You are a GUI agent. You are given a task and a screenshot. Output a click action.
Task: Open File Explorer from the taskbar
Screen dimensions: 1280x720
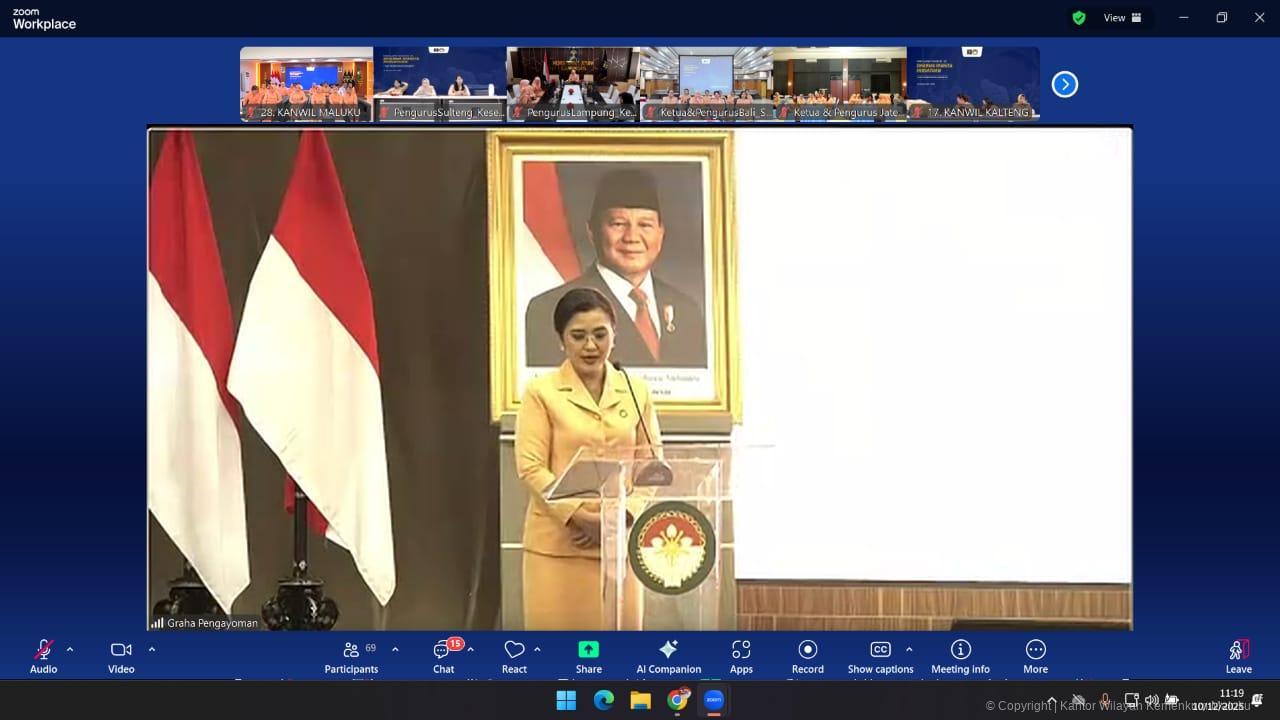pos(640,700)
